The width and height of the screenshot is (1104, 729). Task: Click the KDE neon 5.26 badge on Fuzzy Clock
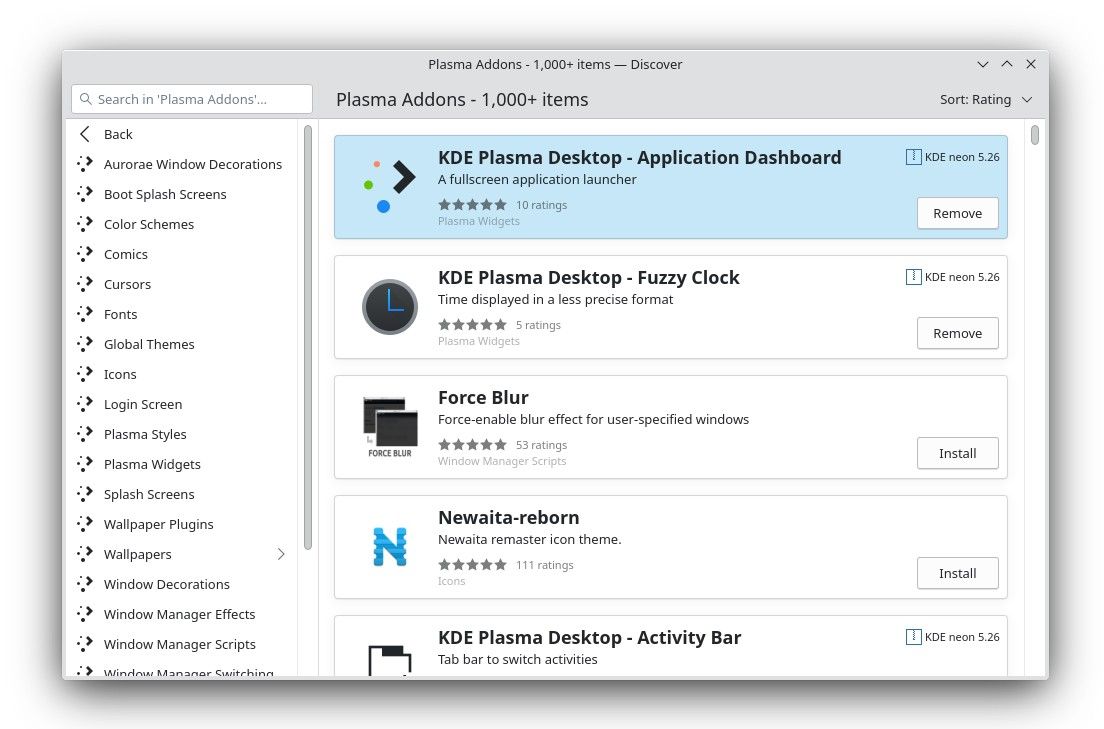coord(952,277)
